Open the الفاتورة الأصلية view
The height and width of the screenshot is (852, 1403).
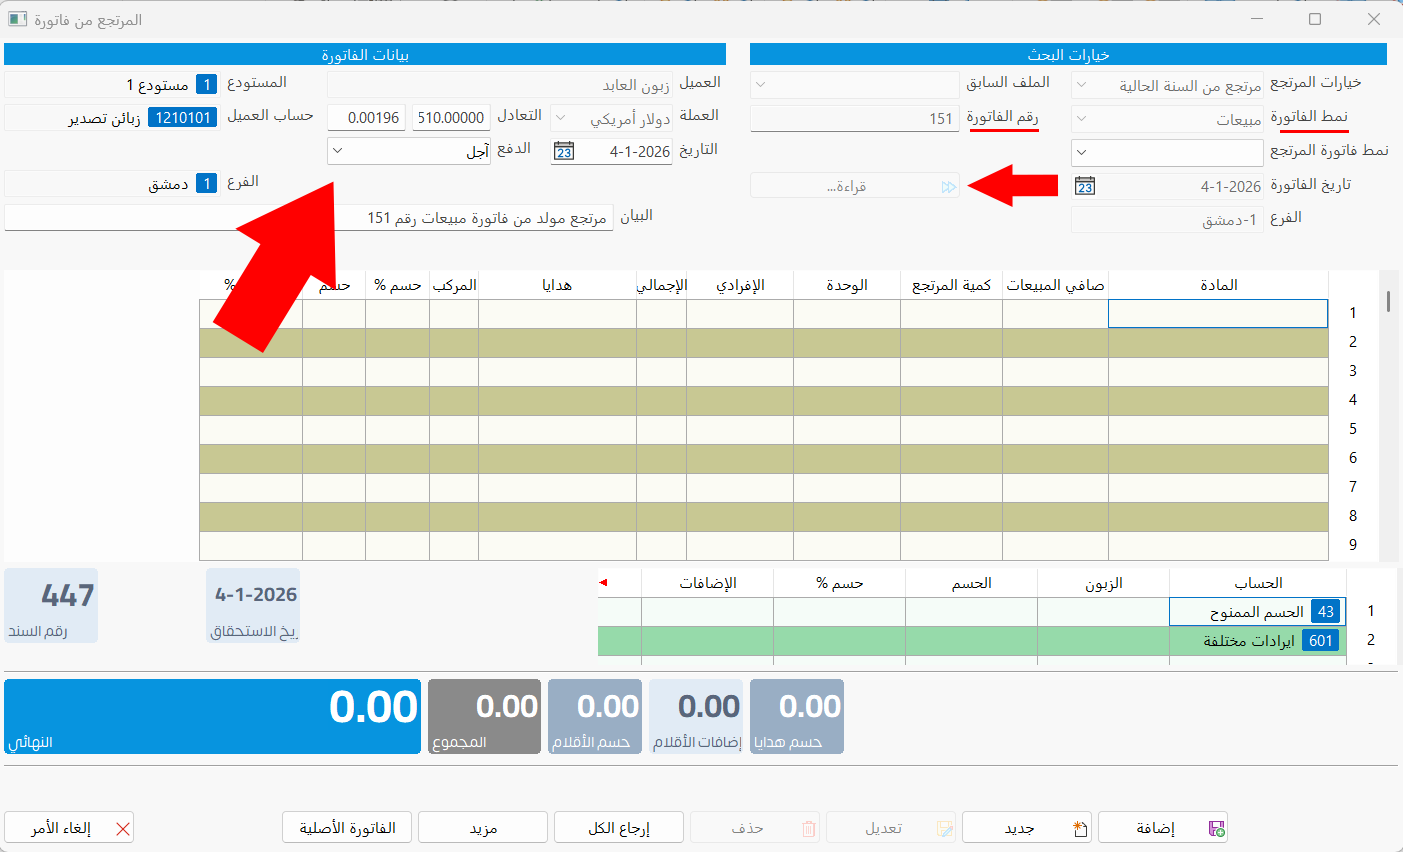[347, 827]
